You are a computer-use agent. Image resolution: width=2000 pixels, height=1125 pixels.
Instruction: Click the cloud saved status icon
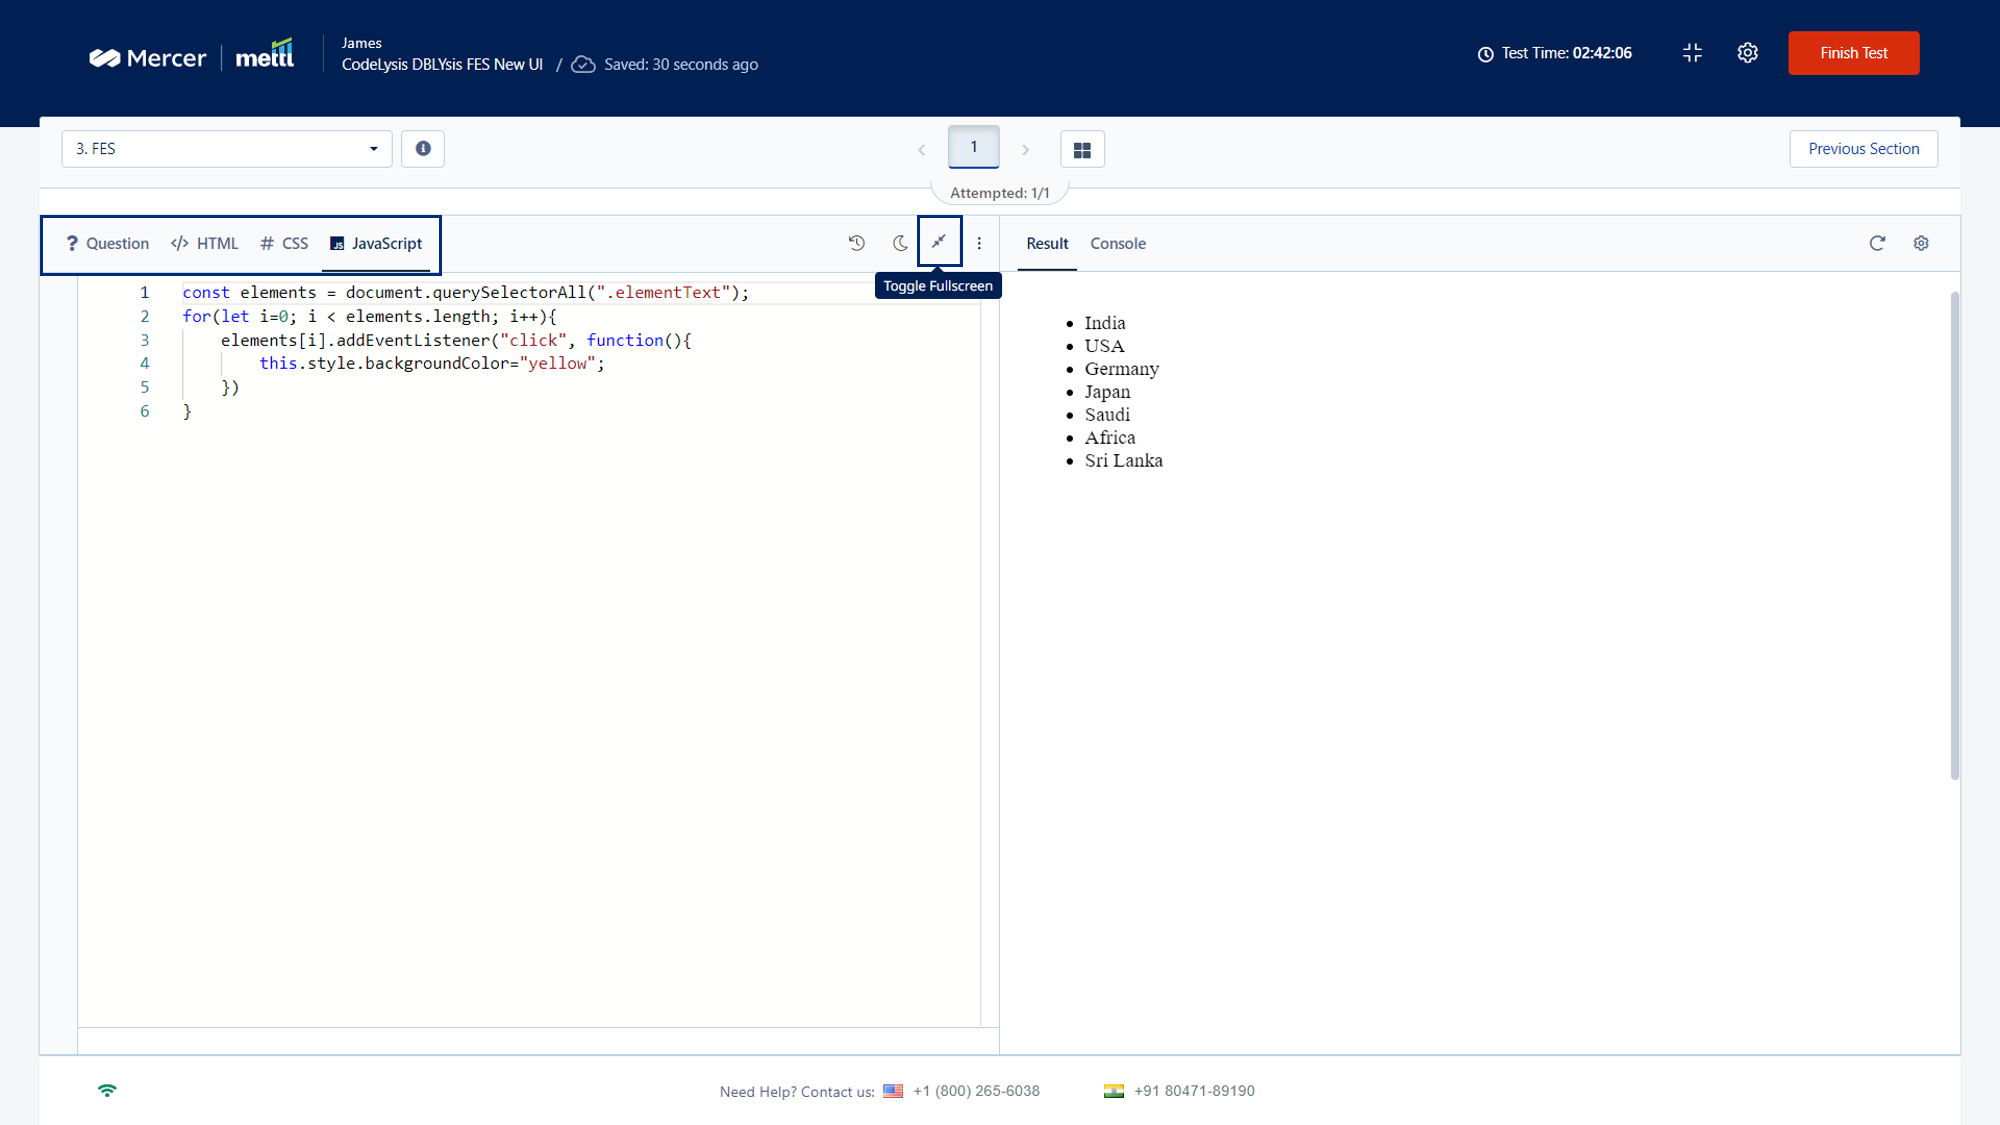pyautogui.click(x=583, y=64)
